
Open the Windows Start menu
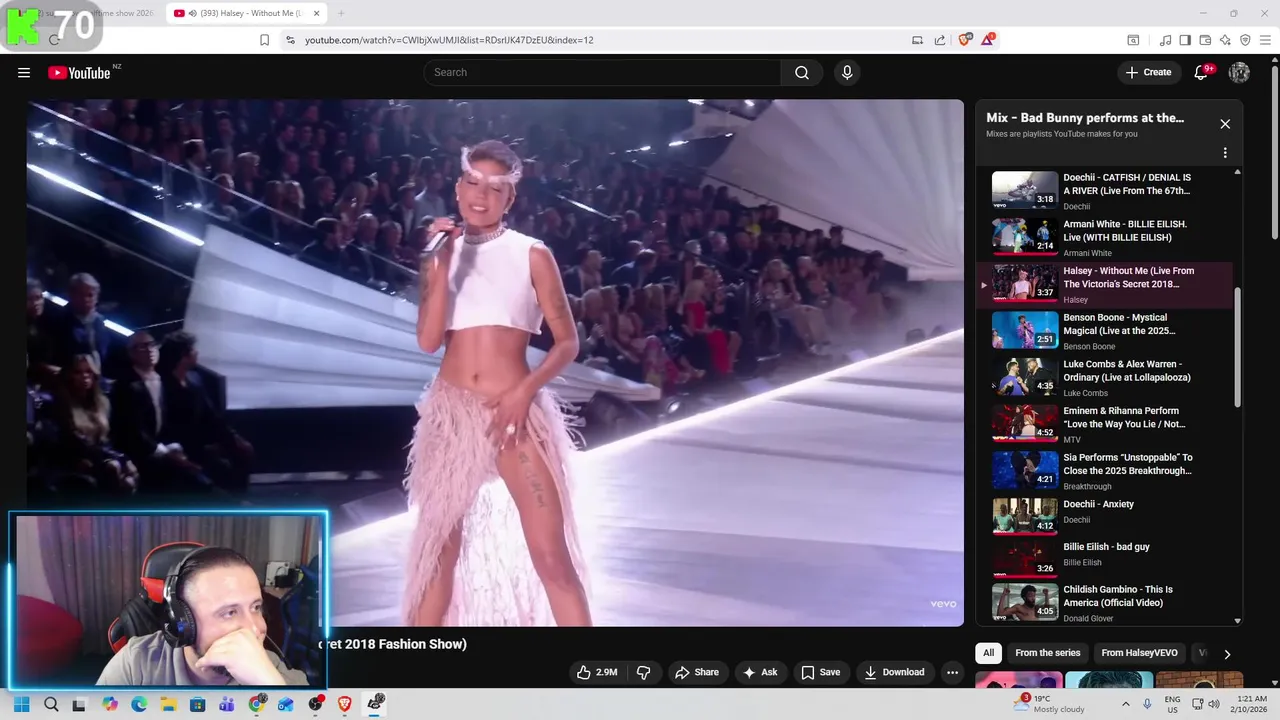21,704
